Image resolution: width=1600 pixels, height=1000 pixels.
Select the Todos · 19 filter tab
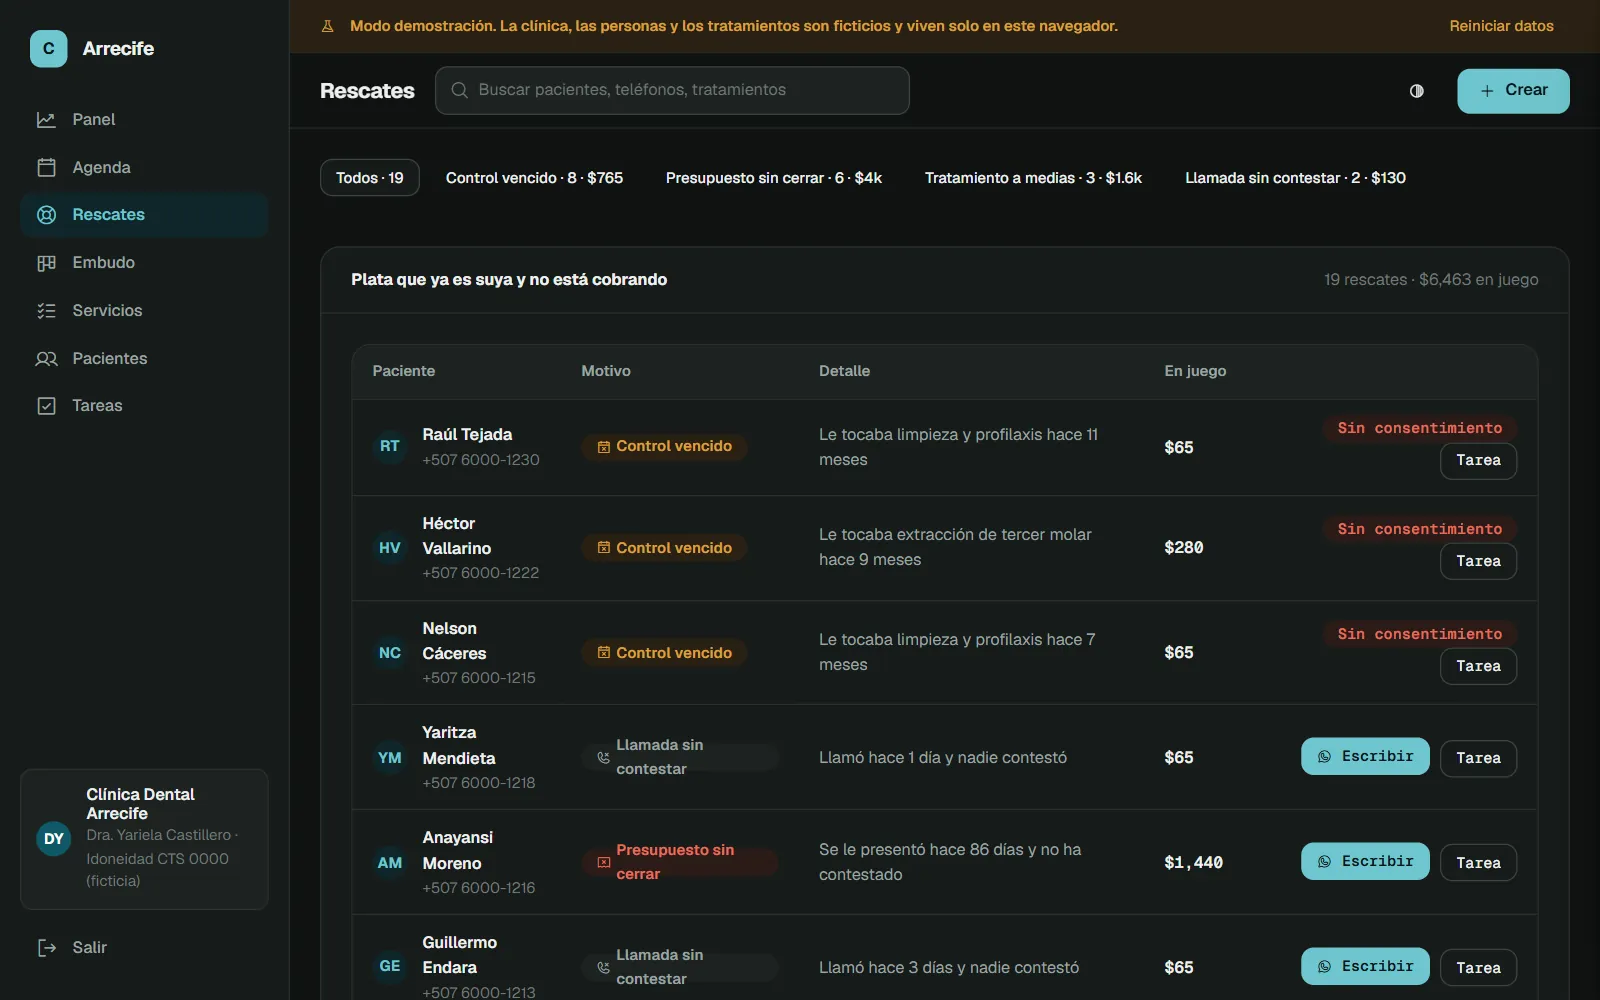[370, 178]
